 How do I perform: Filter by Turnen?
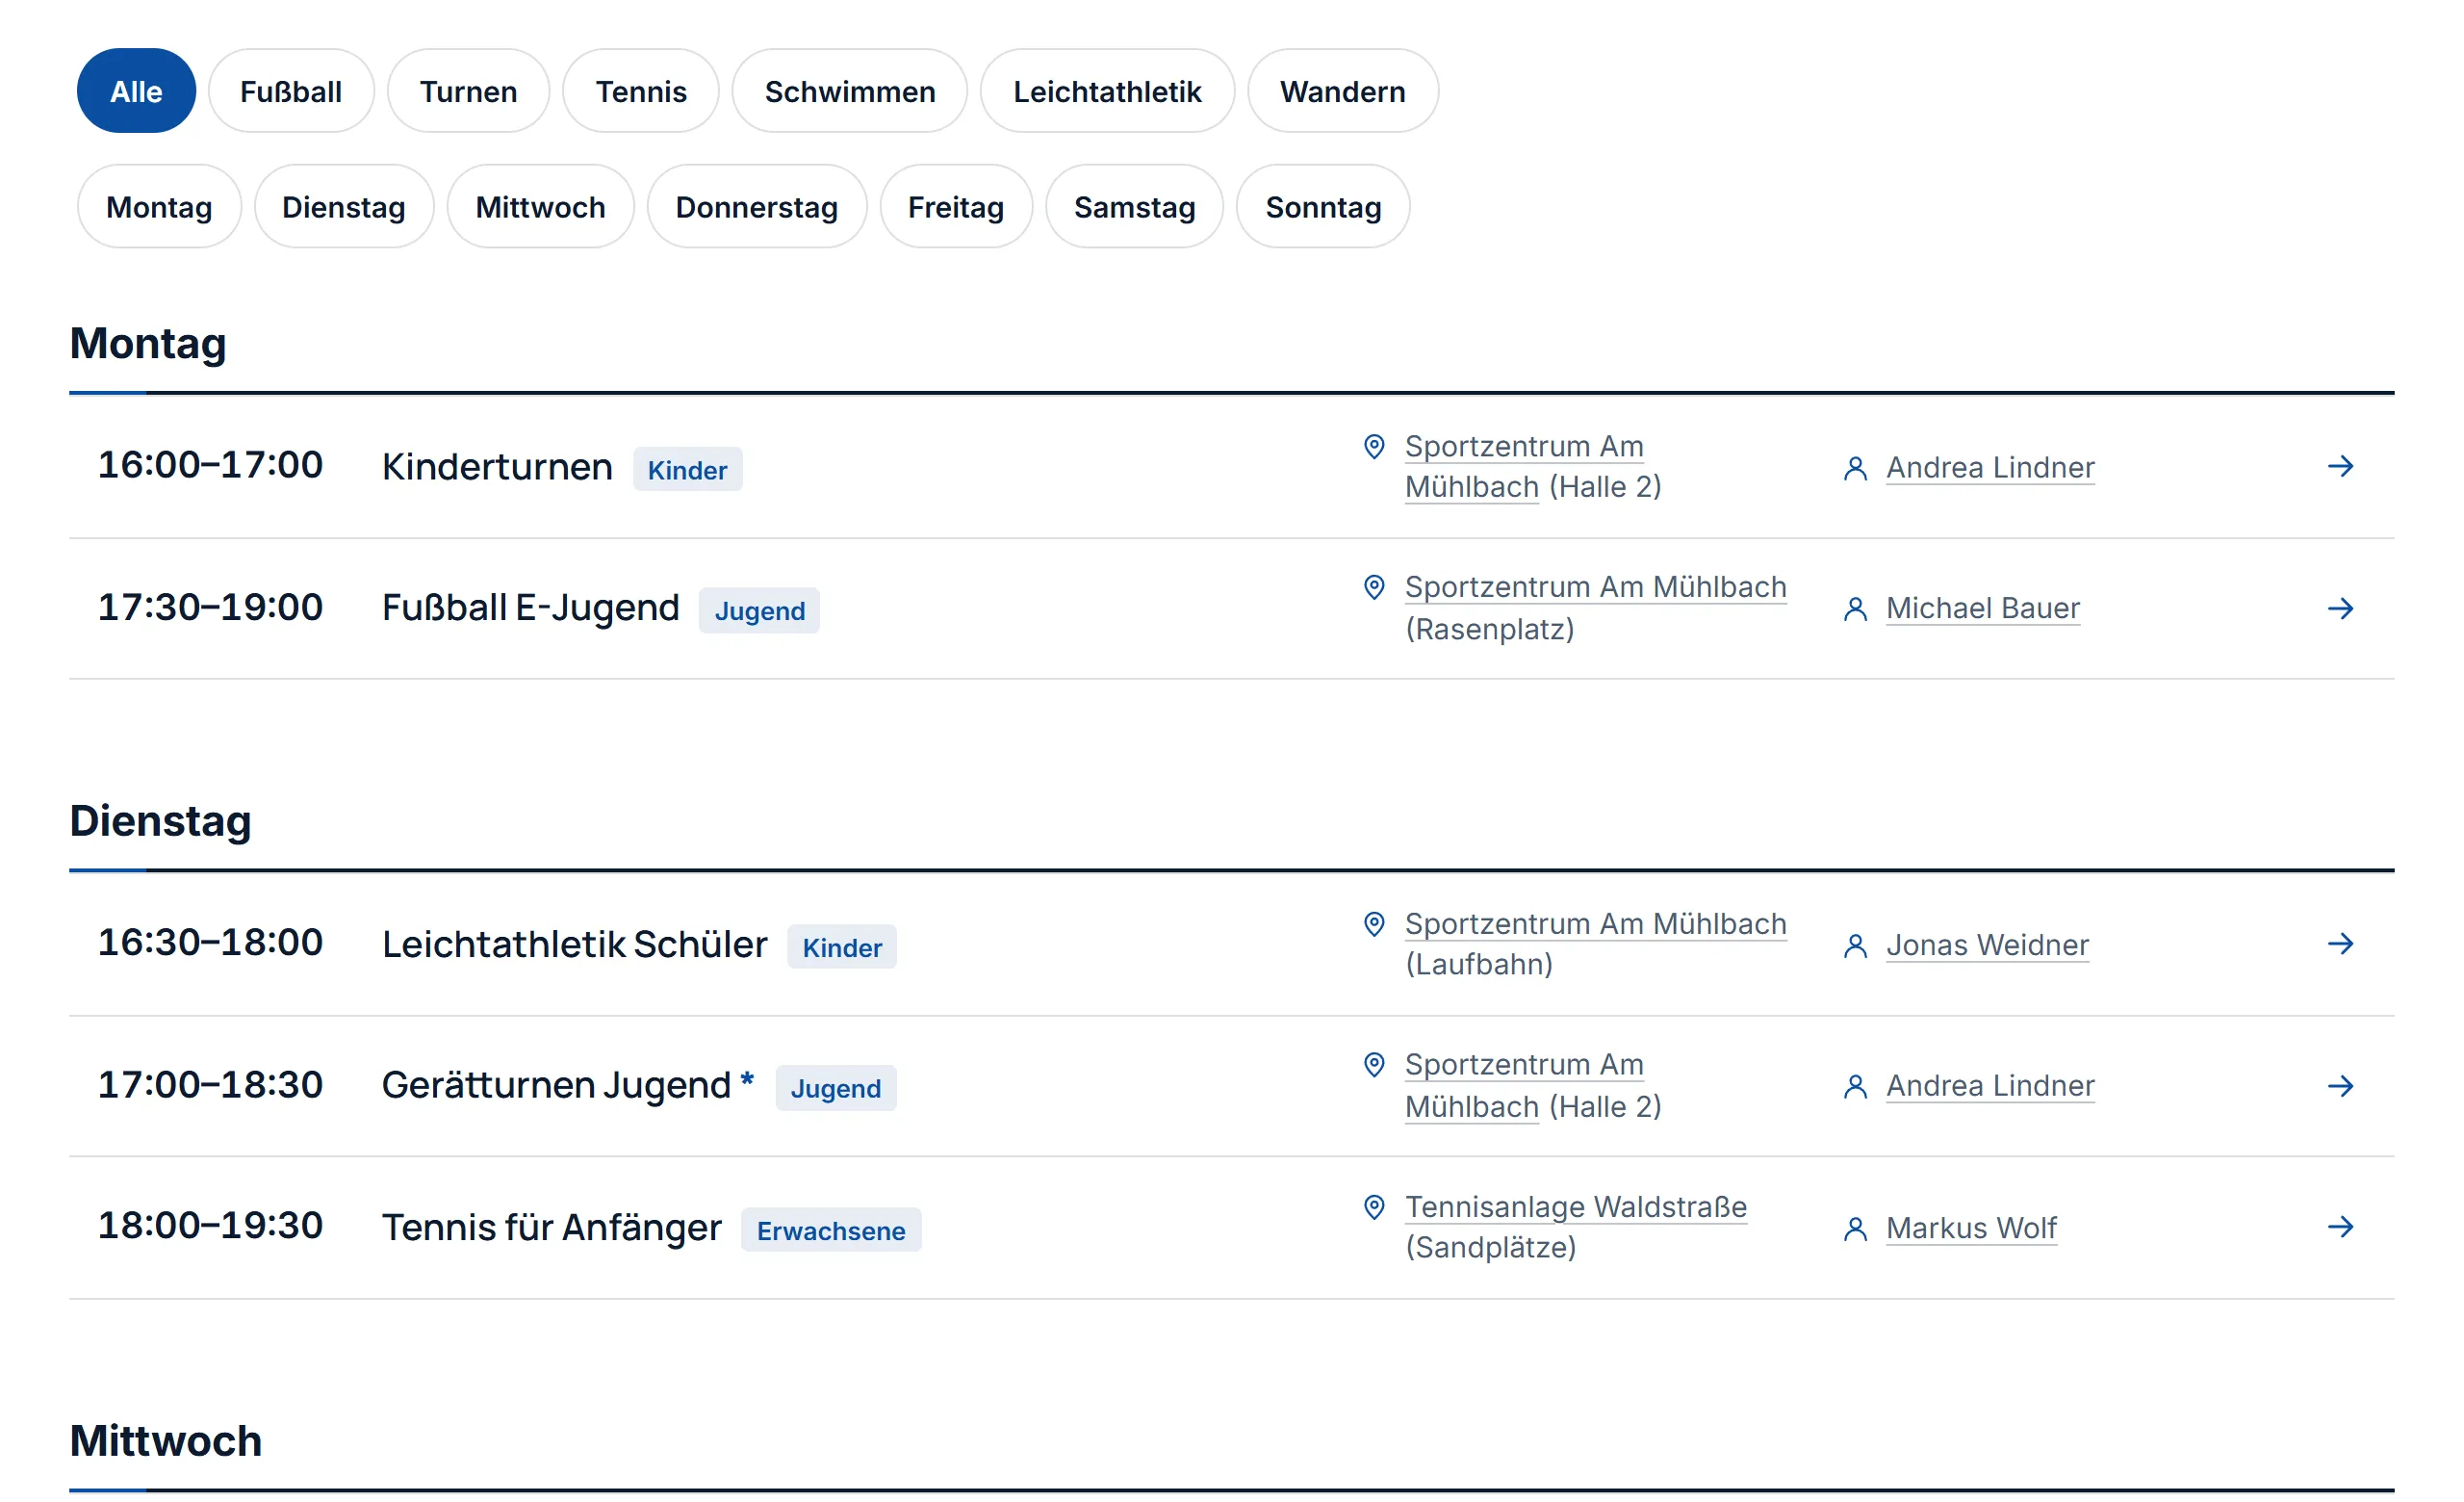(x=468, y=91)
